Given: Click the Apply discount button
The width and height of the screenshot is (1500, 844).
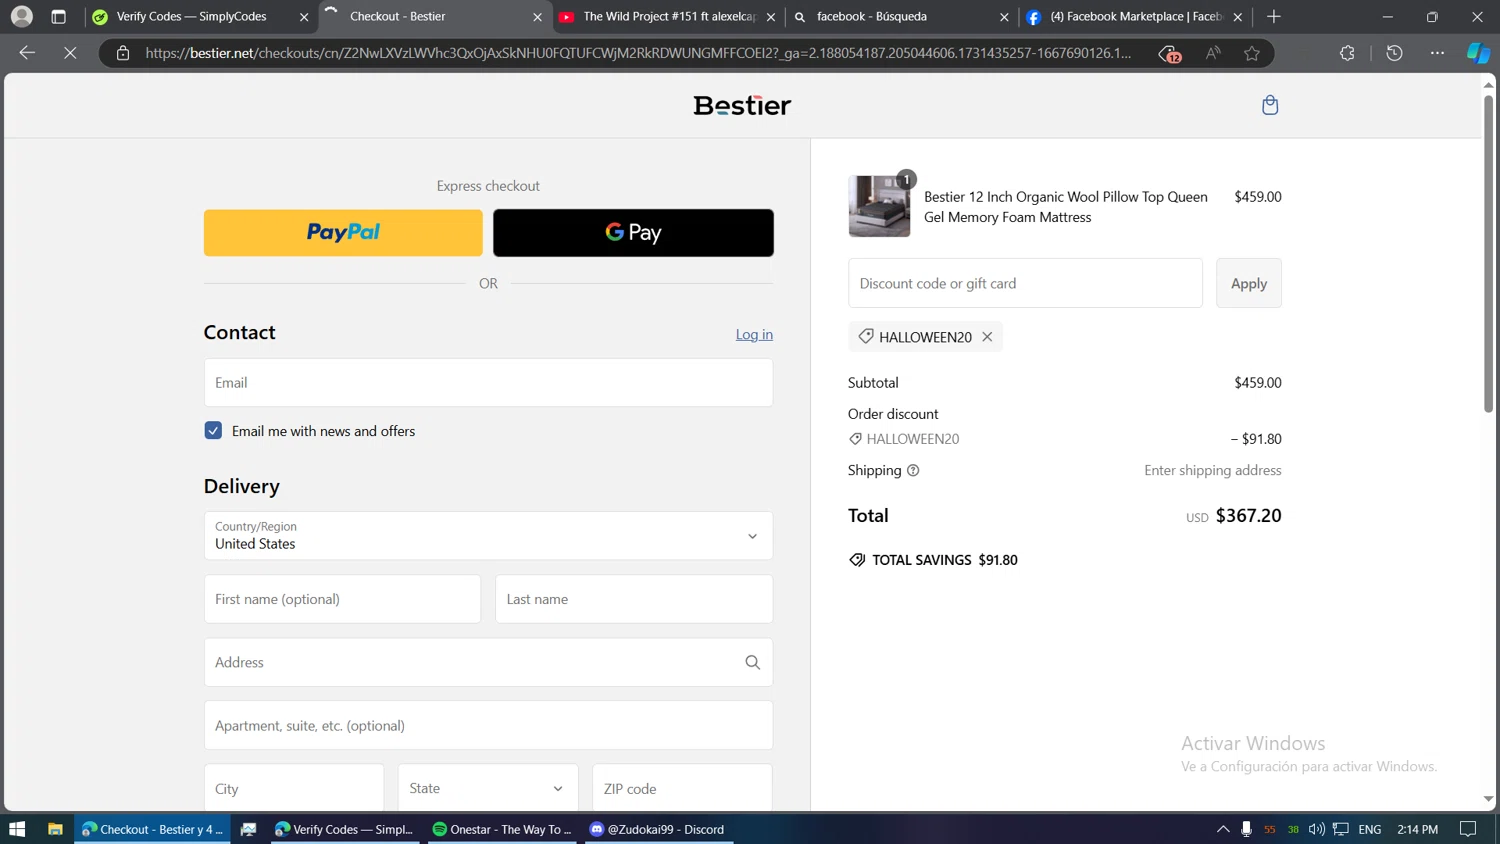Looking at the screenshot, I should (x=1248, y=283).
